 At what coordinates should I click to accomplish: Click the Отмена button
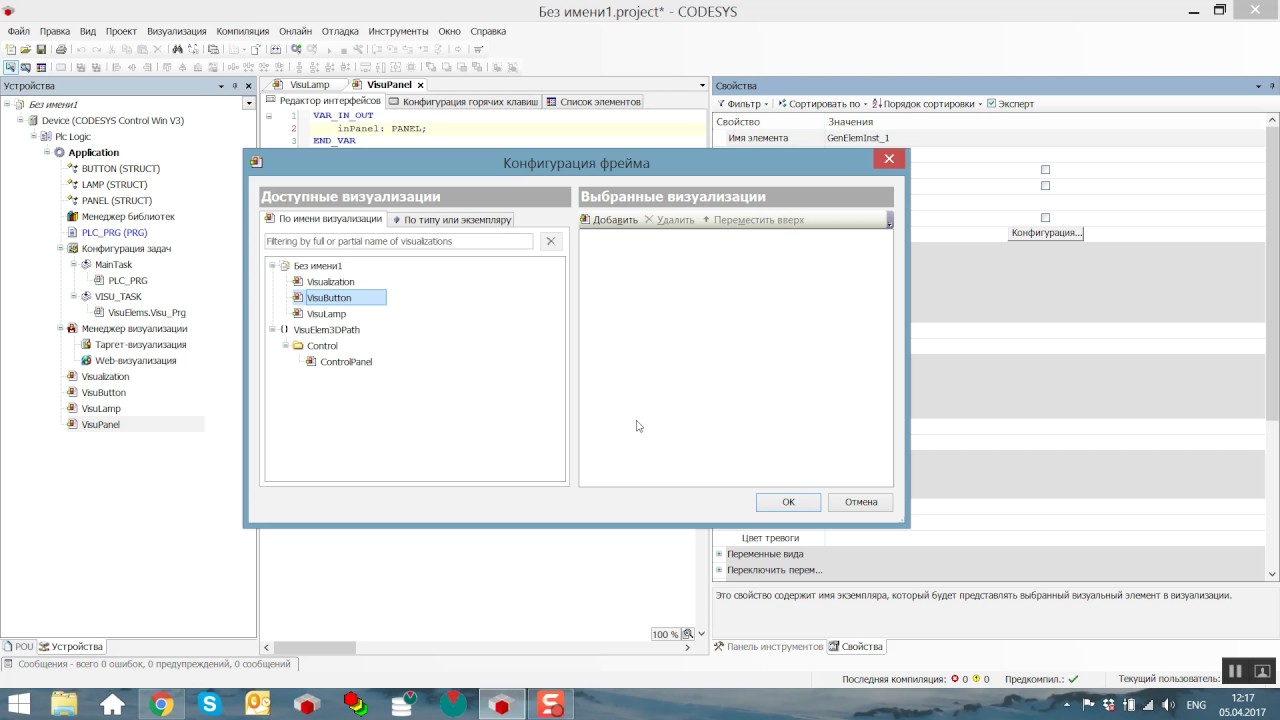pos(861,502)
